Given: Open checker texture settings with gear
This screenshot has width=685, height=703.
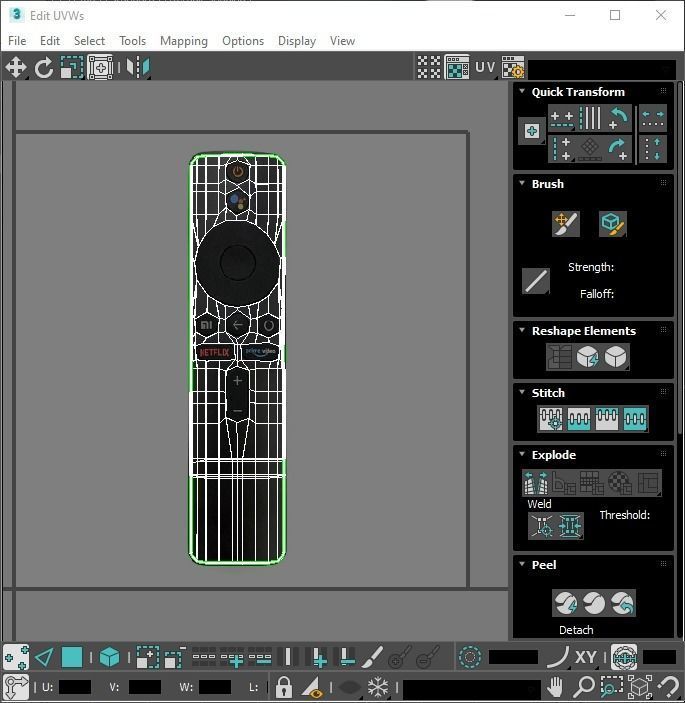Looking at the screenshot, I should click(x=513, y=68).
